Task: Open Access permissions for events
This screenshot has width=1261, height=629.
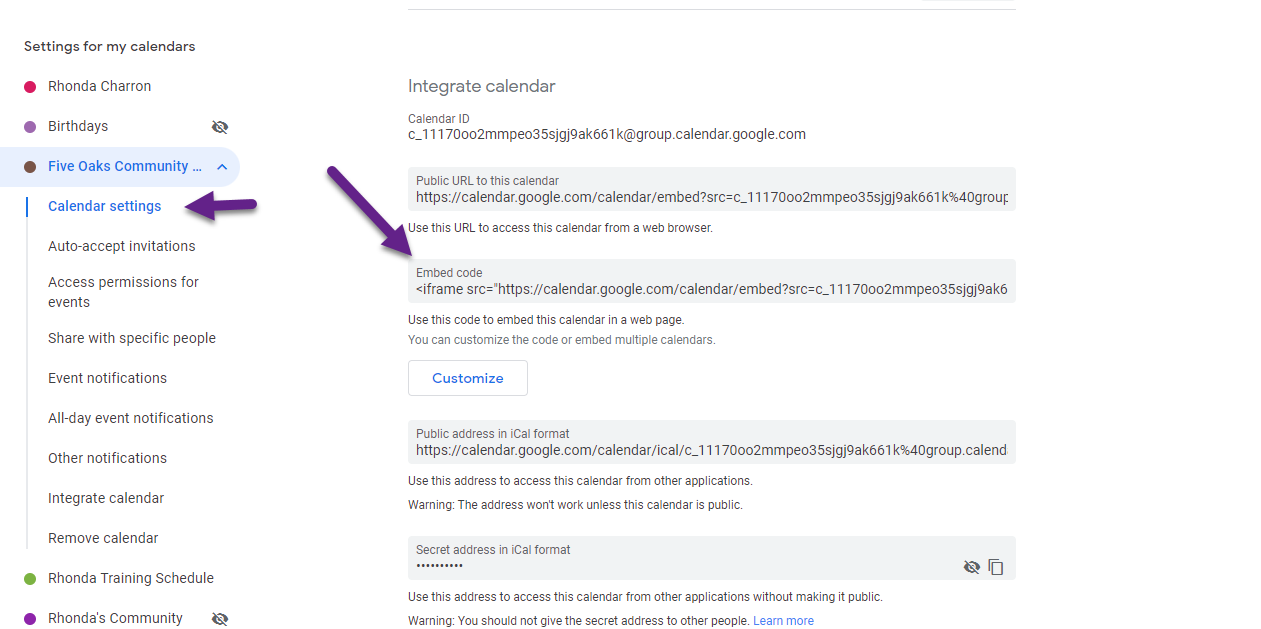Action: pyautogui.click(x=124, y=292)
